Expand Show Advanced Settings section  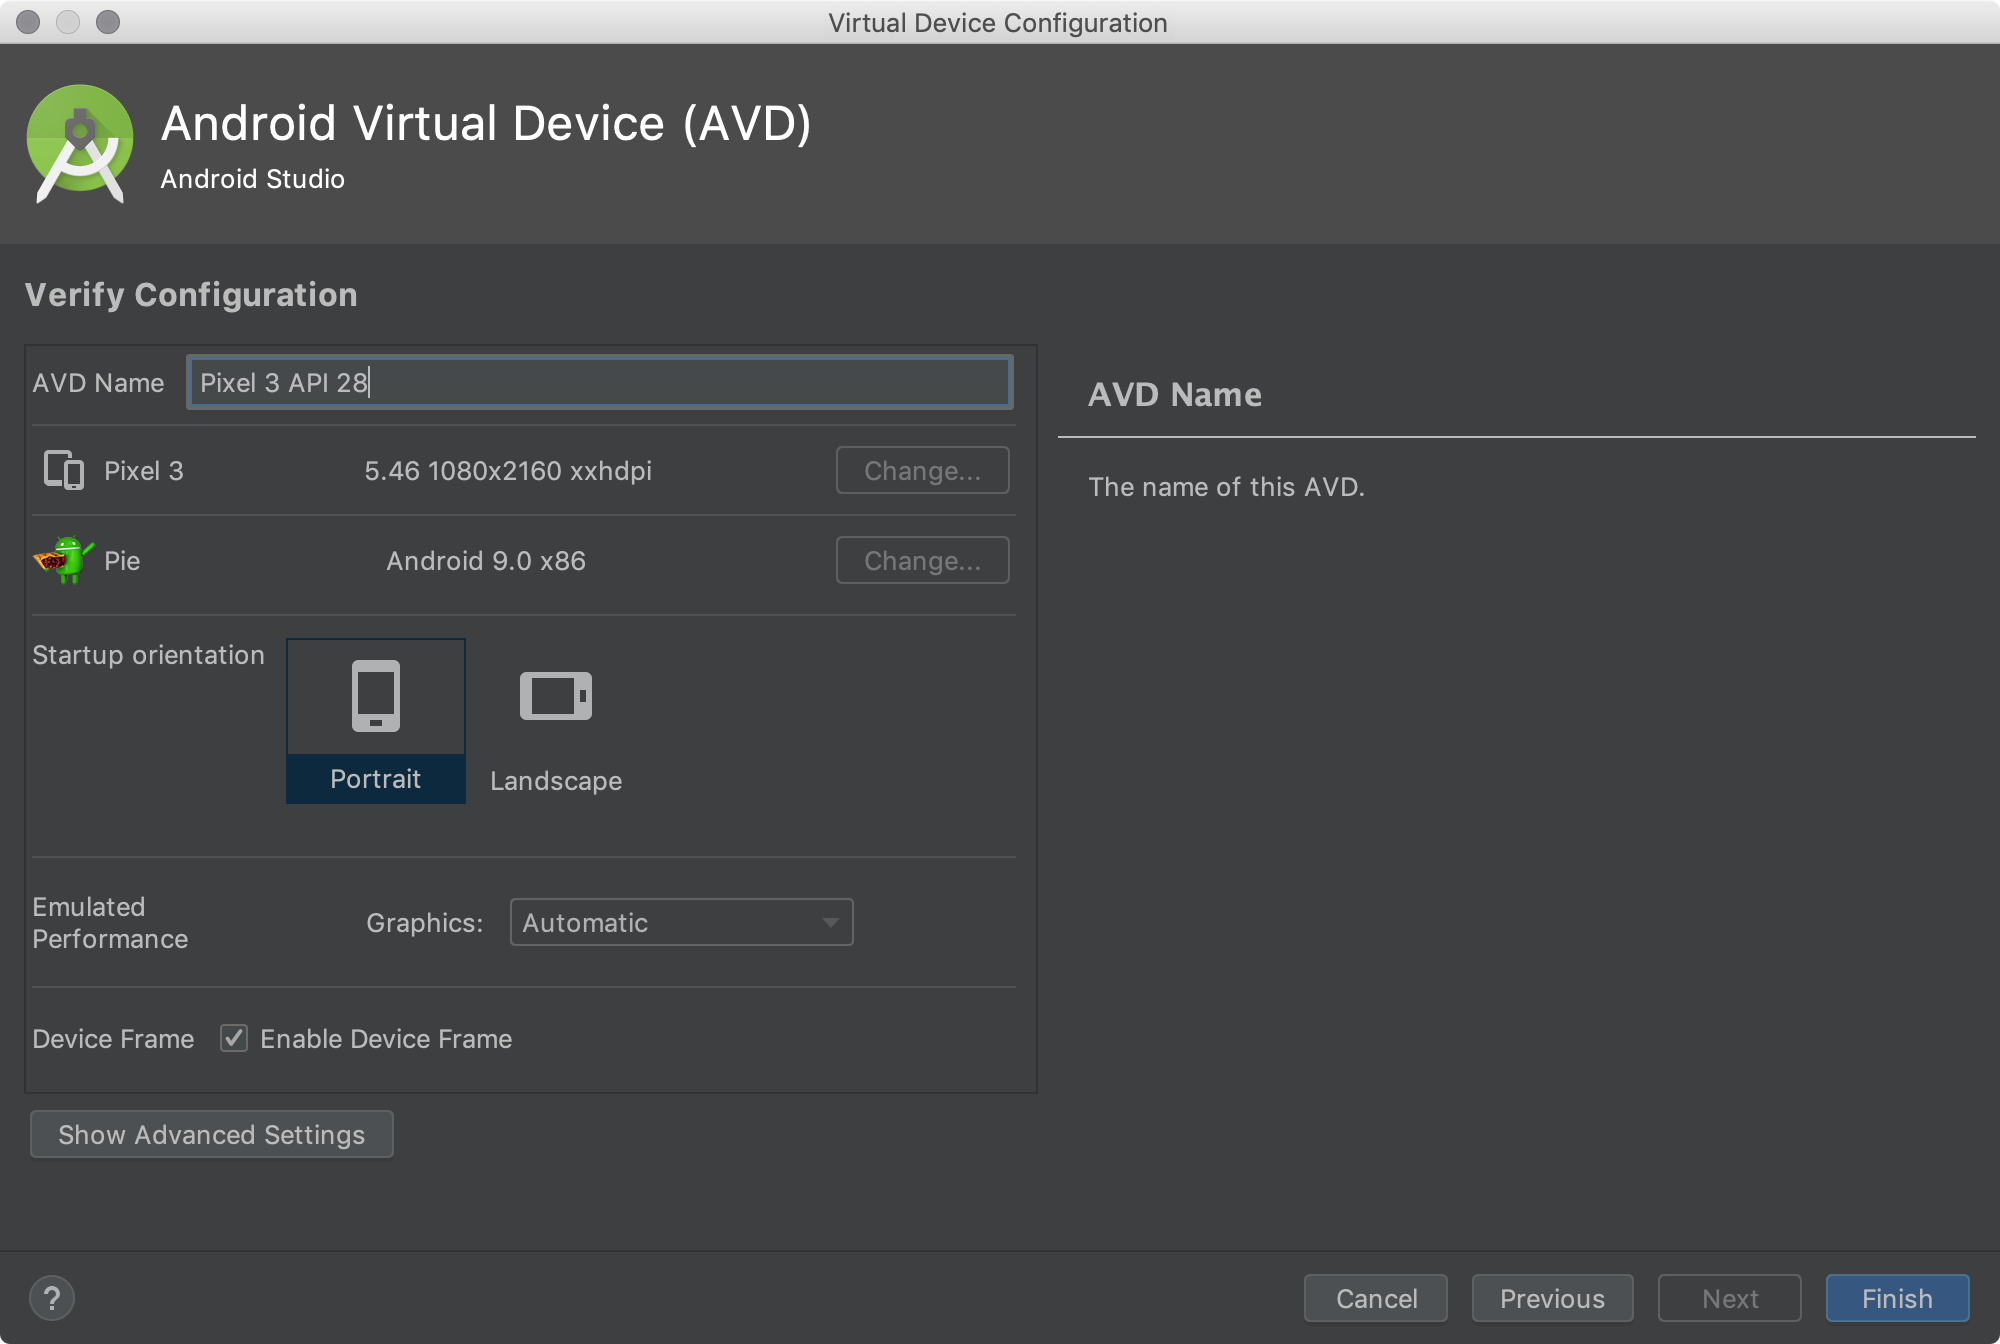[210, 1134]
